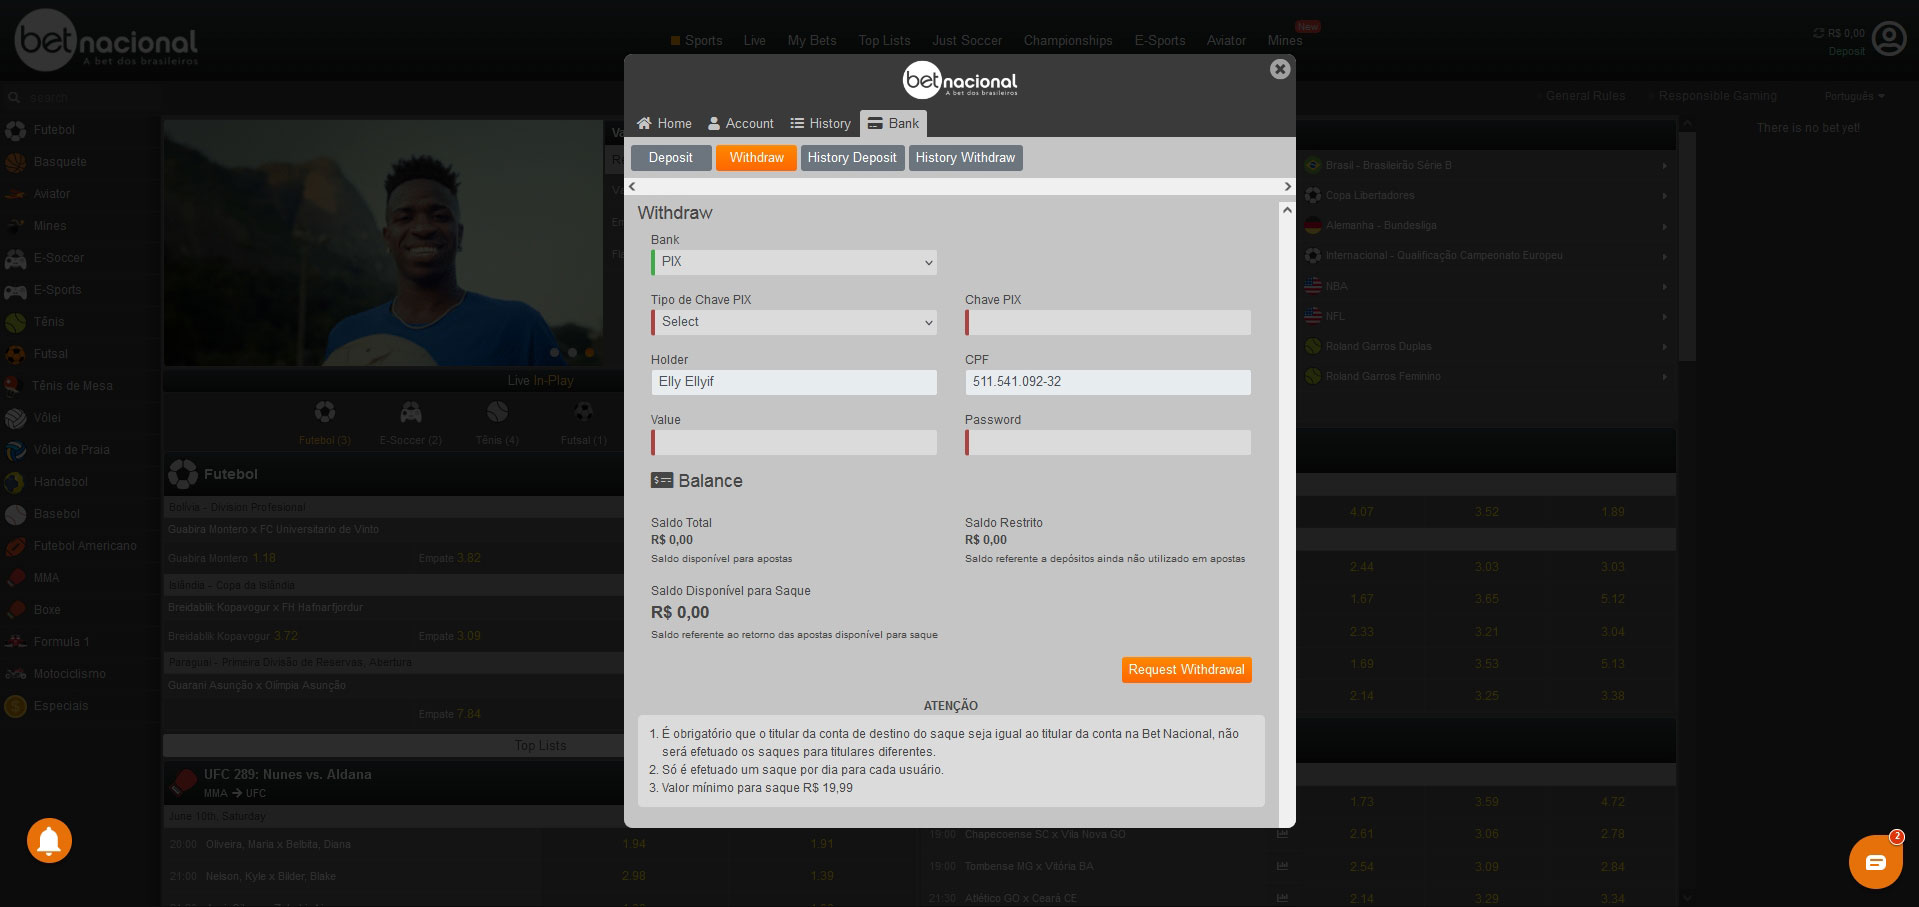Viewport: 1919px width, 907px height.
Task: Open Top Lists menu
Action: tap(884, 41)
